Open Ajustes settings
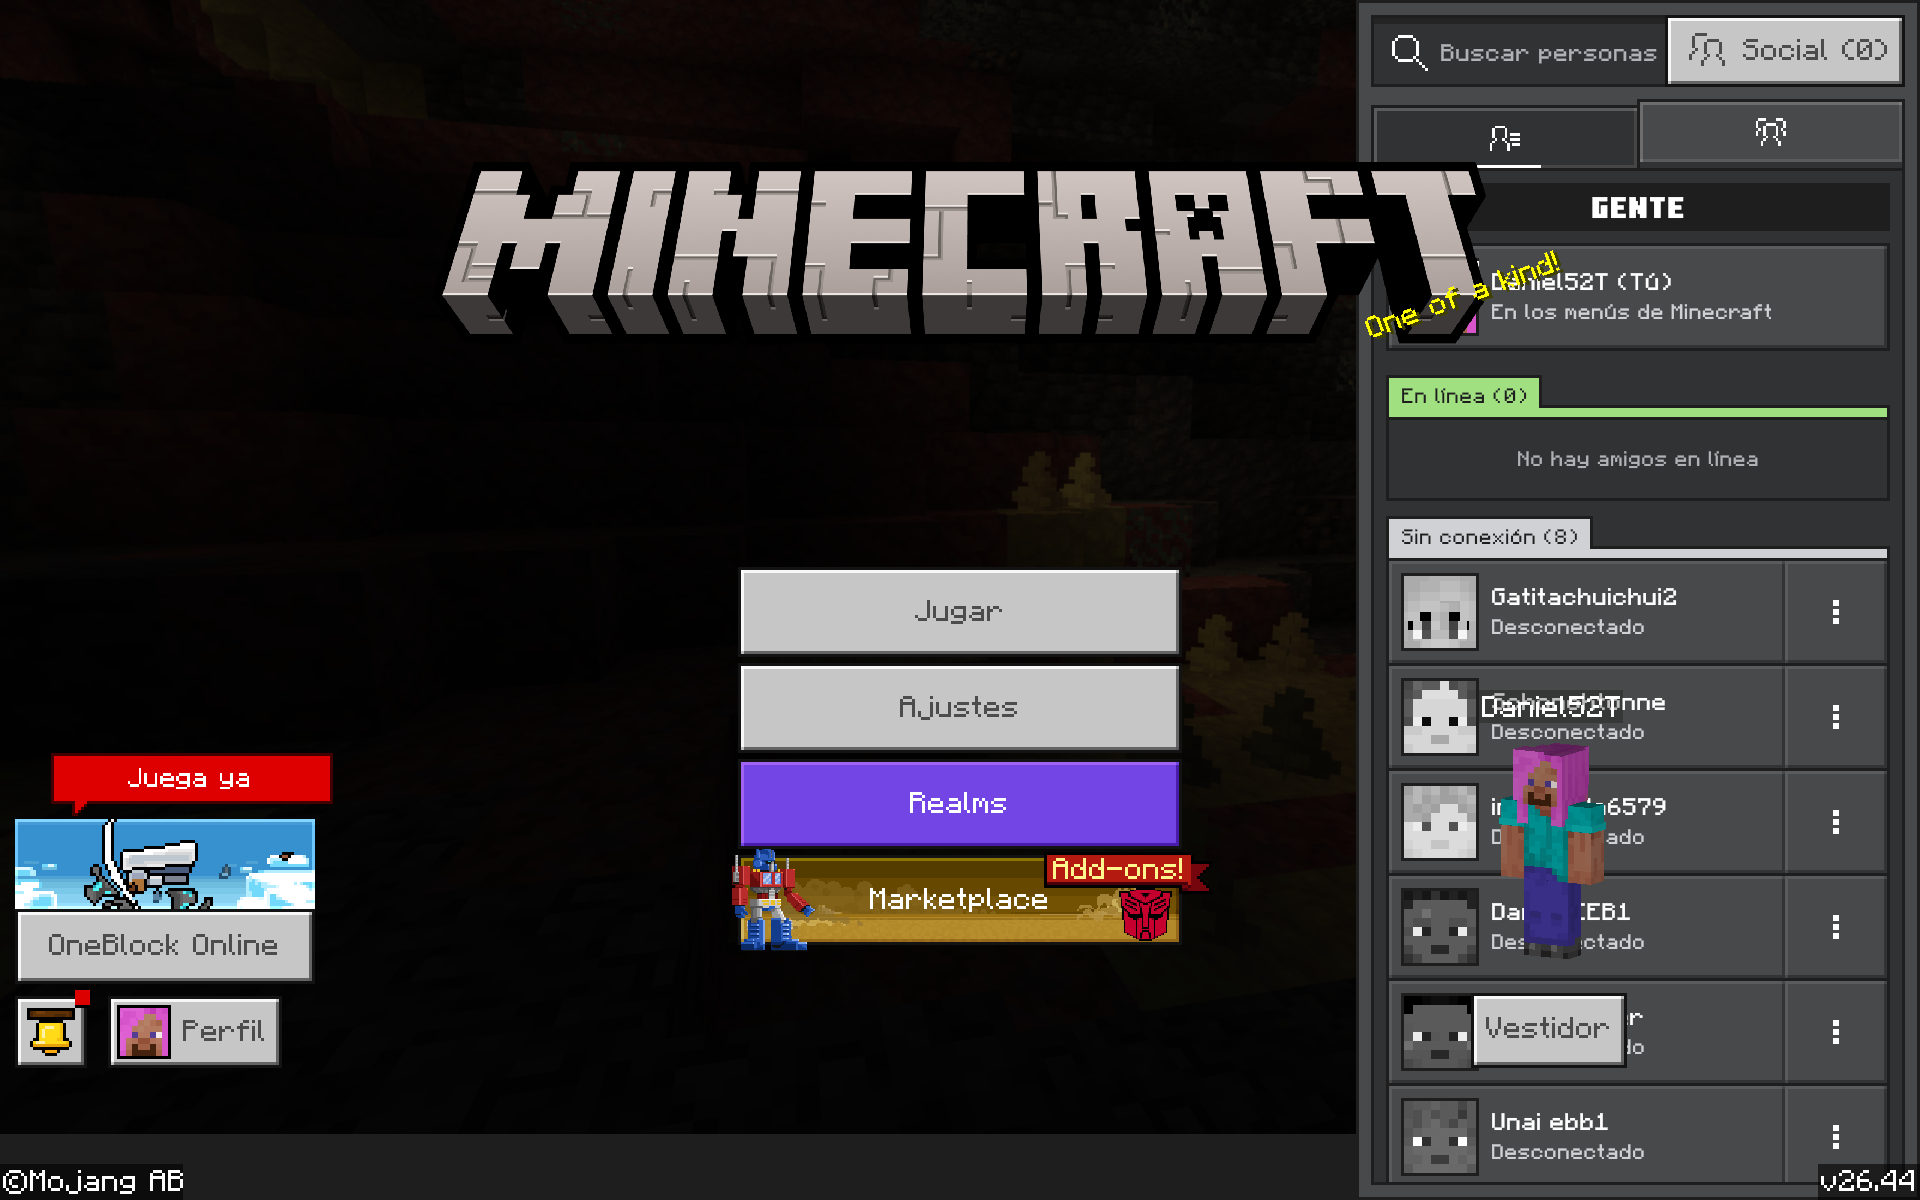The width and height of the screenshot is (1920, 1200). [x=959, y=708]
